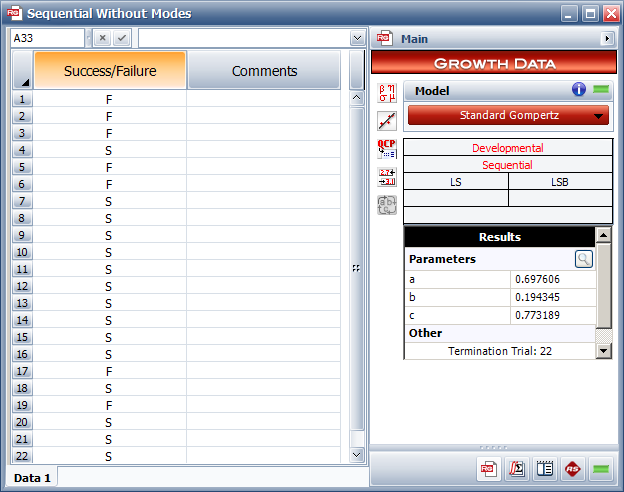Open the notebook panel layout icon

545,468
